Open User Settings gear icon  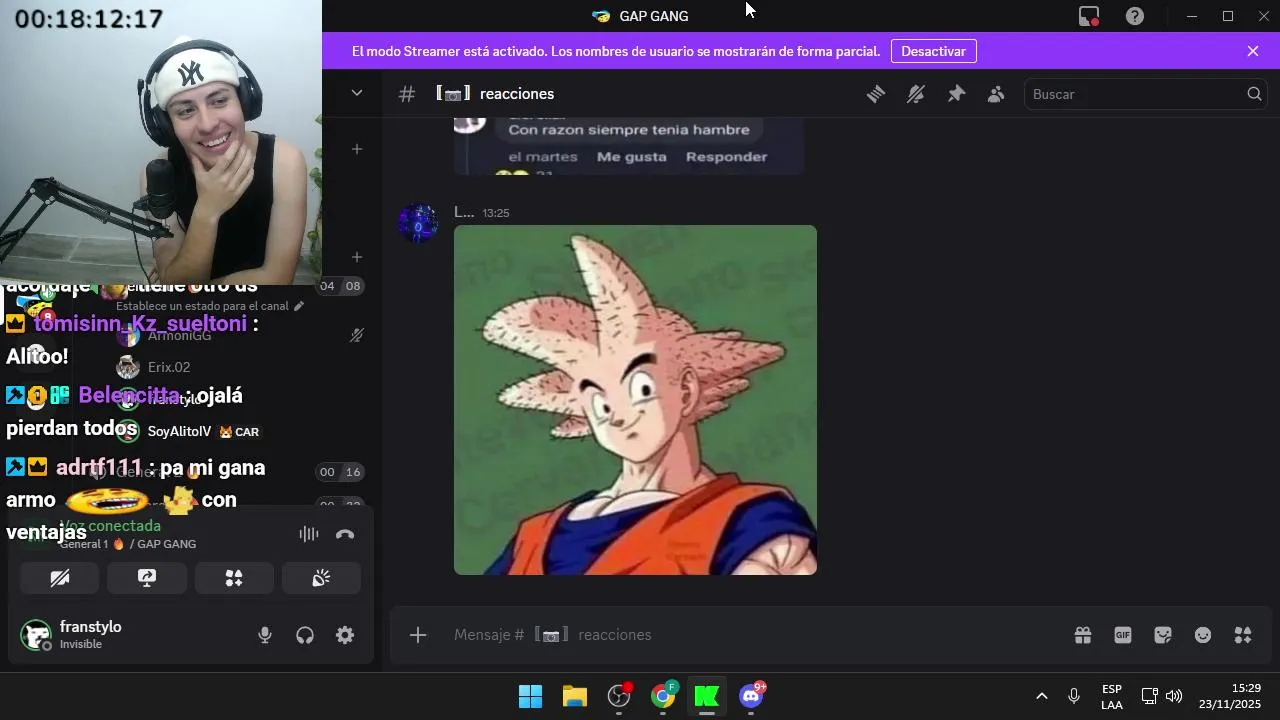pyautogui.click(x=345, y=635)
